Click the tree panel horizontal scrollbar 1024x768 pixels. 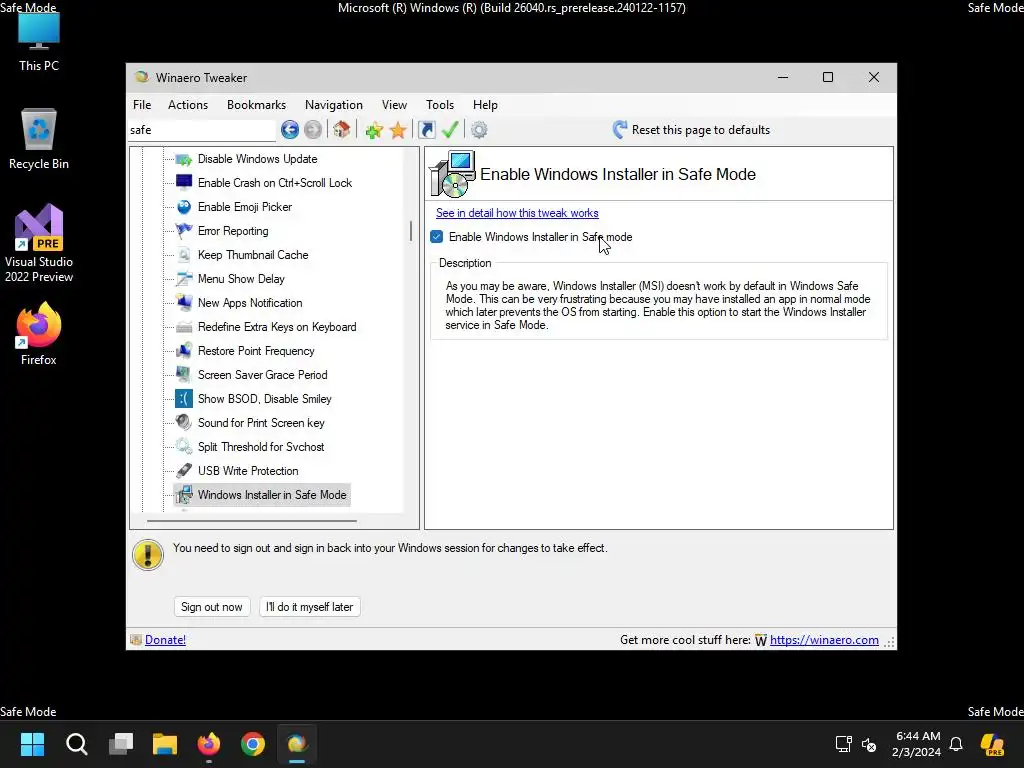pos(252,521)
